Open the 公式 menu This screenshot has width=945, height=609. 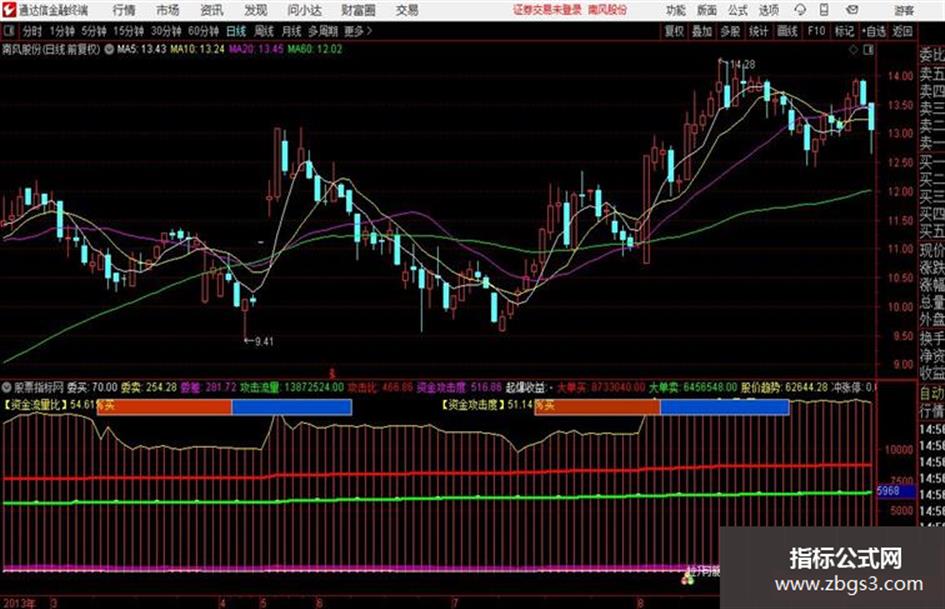coord(737,10)
